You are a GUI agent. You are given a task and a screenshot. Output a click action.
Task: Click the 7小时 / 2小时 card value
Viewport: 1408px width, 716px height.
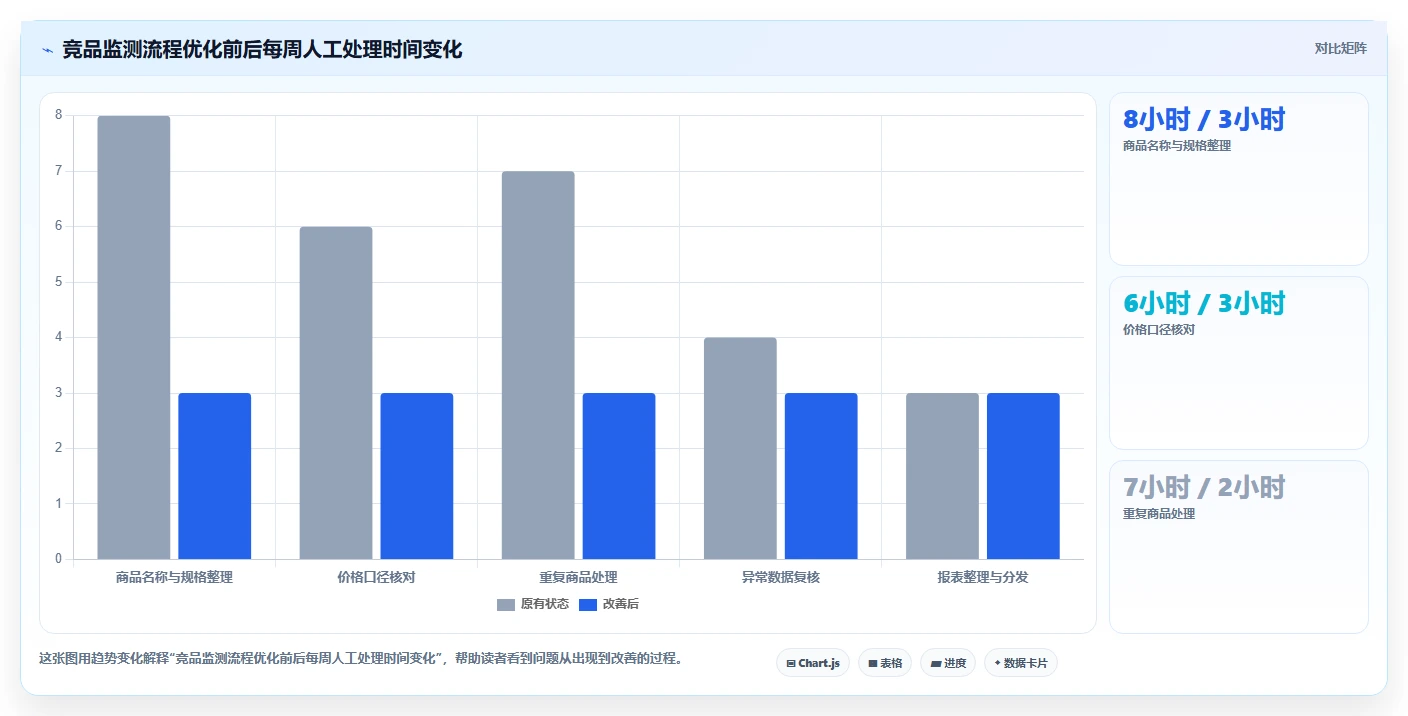[1204, 488]
